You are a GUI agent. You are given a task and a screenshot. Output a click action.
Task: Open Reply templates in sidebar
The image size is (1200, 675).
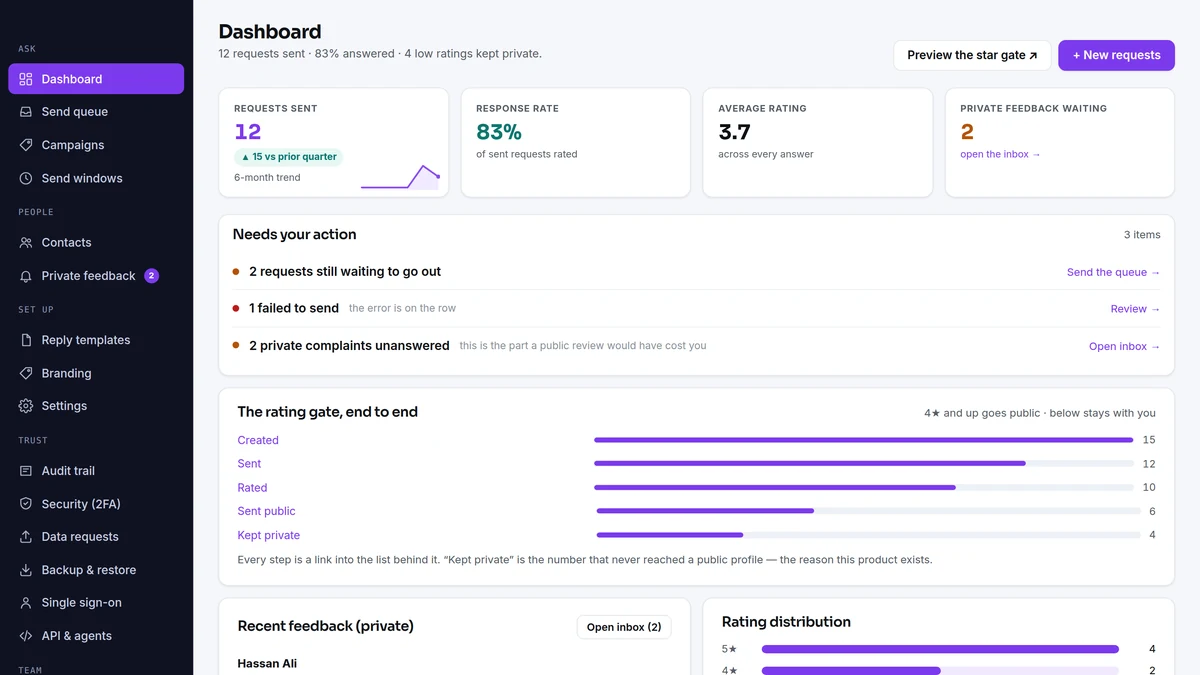96,340
